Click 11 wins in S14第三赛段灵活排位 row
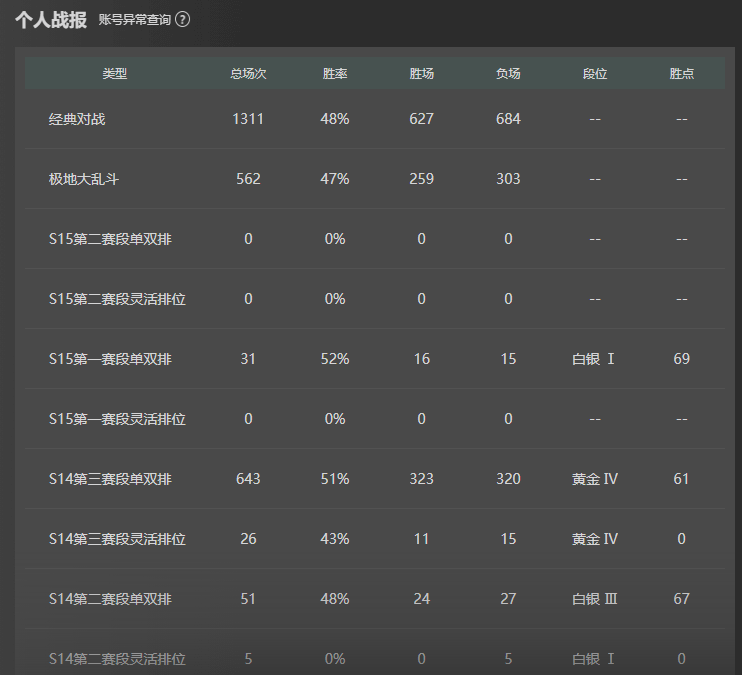 coord(422,539)
